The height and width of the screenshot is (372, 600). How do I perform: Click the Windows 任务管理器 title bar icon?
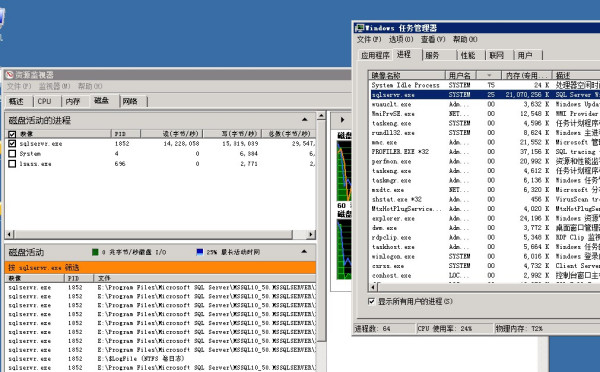[359, 28]
